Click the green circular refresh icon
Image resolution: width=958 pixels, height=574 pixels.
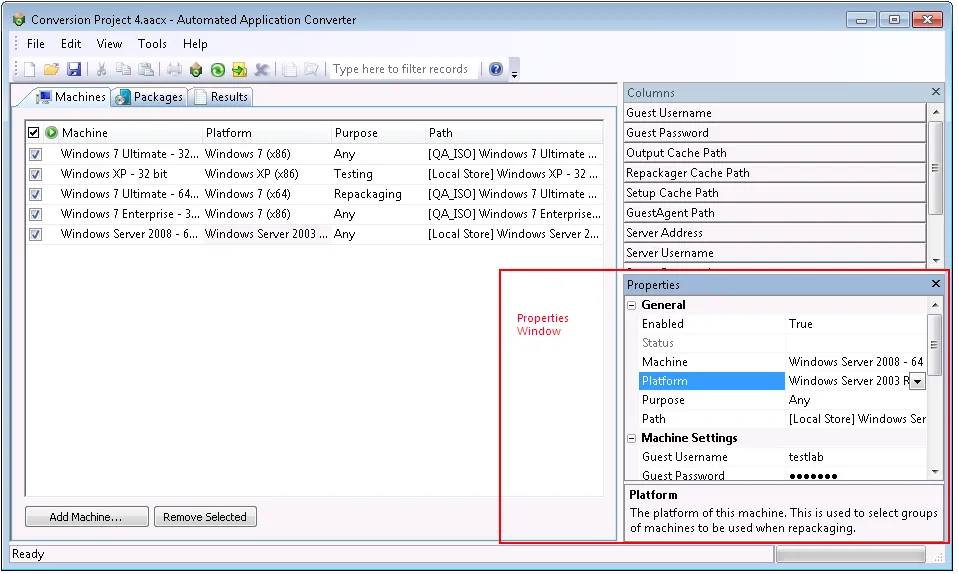pyautogui.click(x=217, y=69)
